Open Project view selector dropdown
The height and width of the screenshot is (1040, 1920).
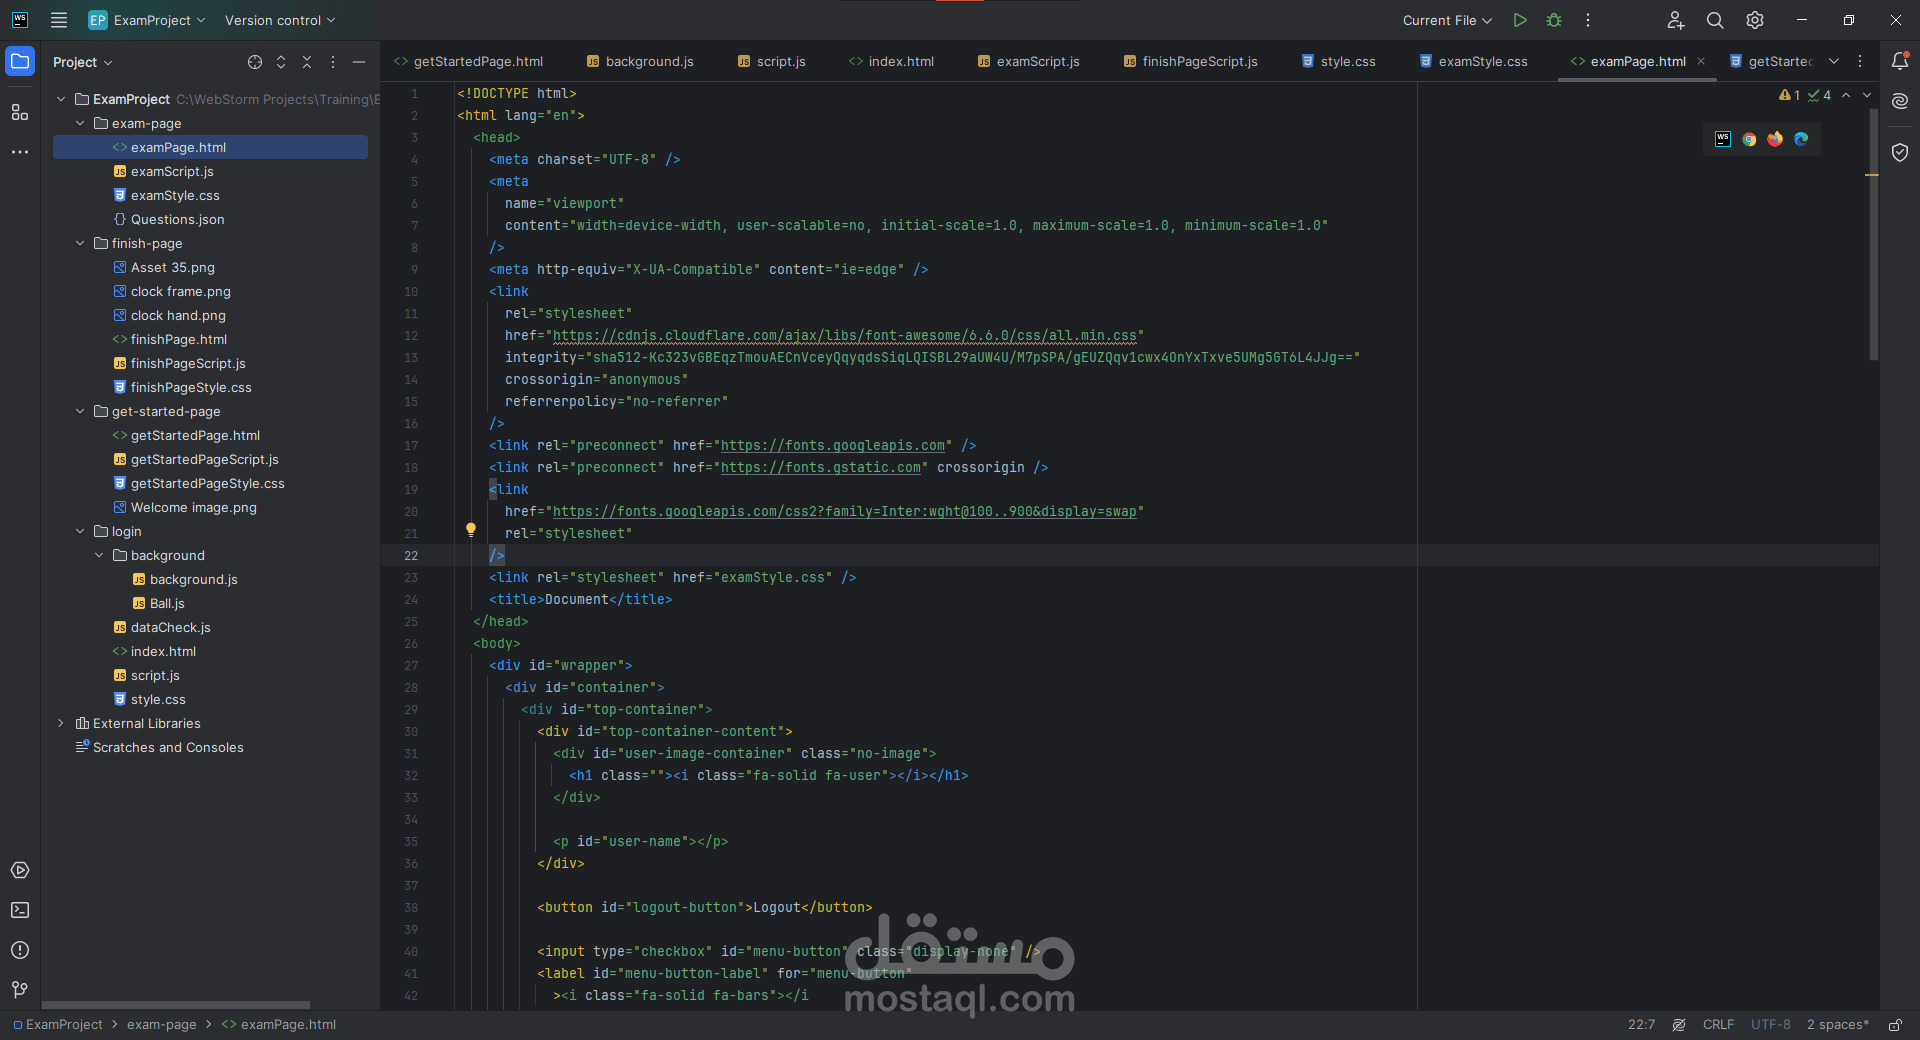coord(83,62)
